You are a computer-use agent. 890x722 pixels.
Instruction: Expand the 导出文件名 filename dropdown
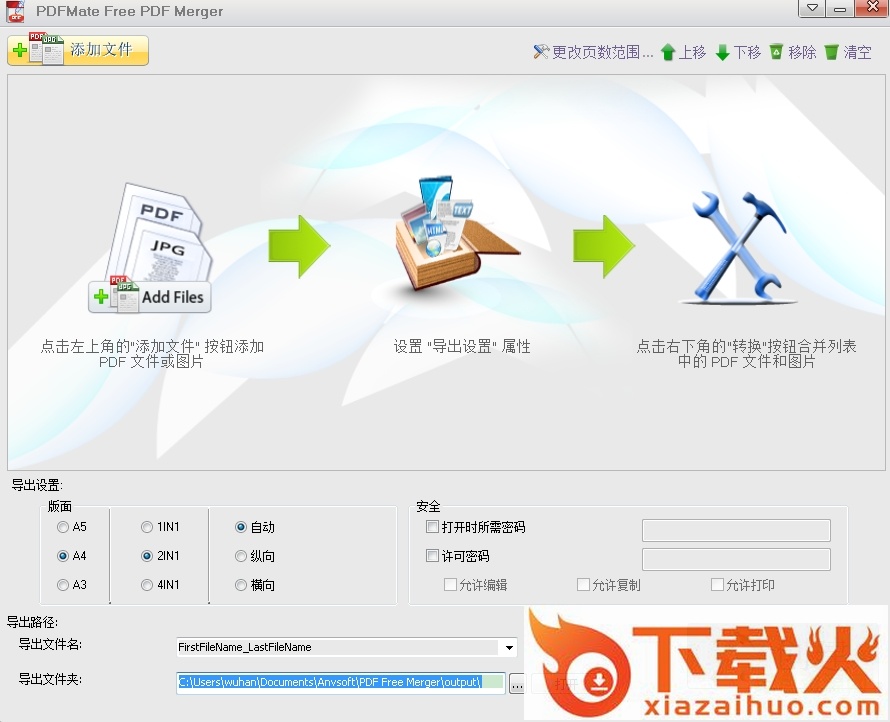pyautogui.click(x=509, y=647)
